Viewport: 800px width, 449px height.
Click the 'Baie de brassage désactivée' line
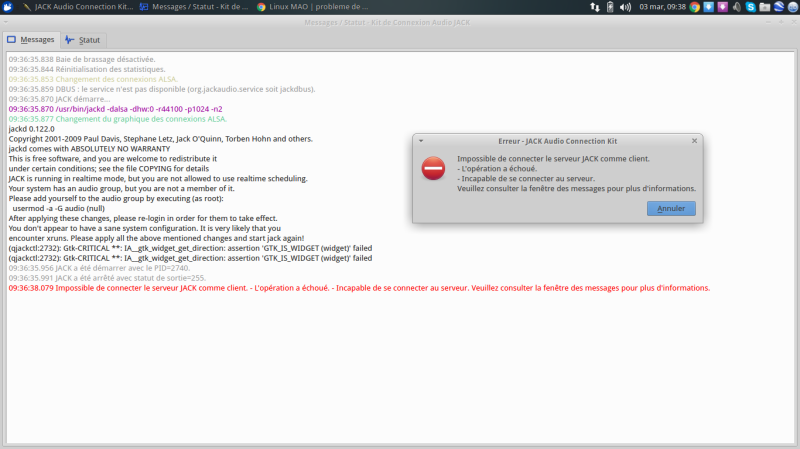tap(82, 59)
